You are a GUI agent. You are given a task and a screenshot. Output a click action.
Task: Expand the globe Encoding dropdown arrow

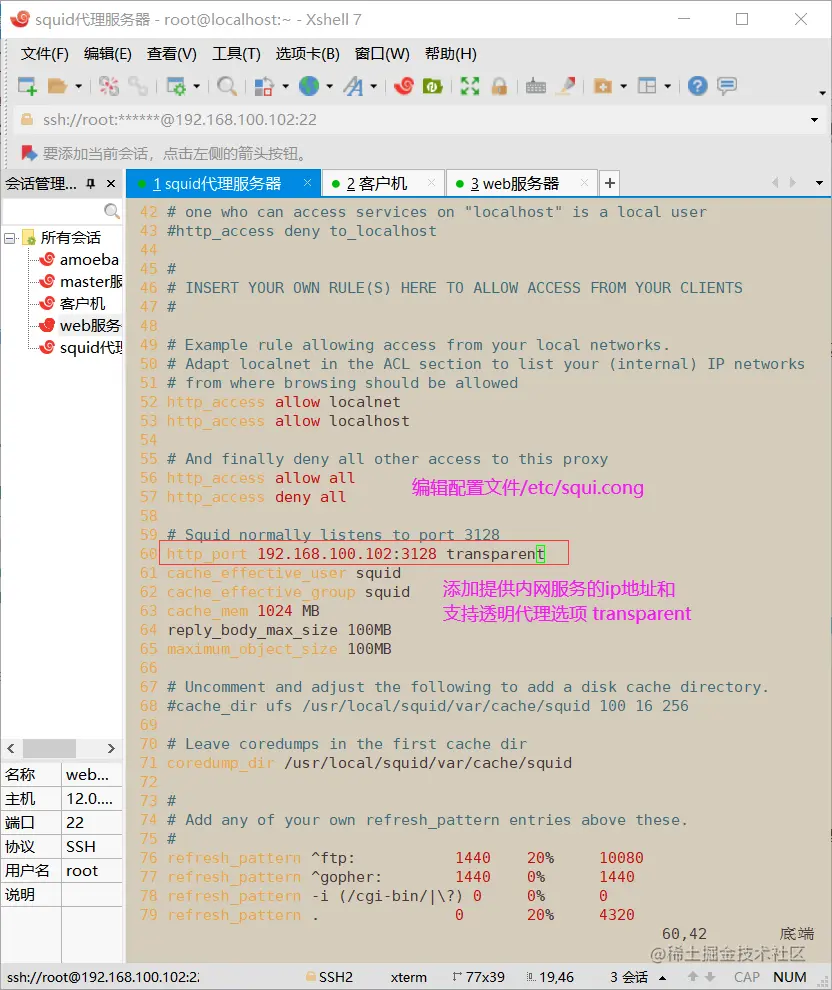330,86
